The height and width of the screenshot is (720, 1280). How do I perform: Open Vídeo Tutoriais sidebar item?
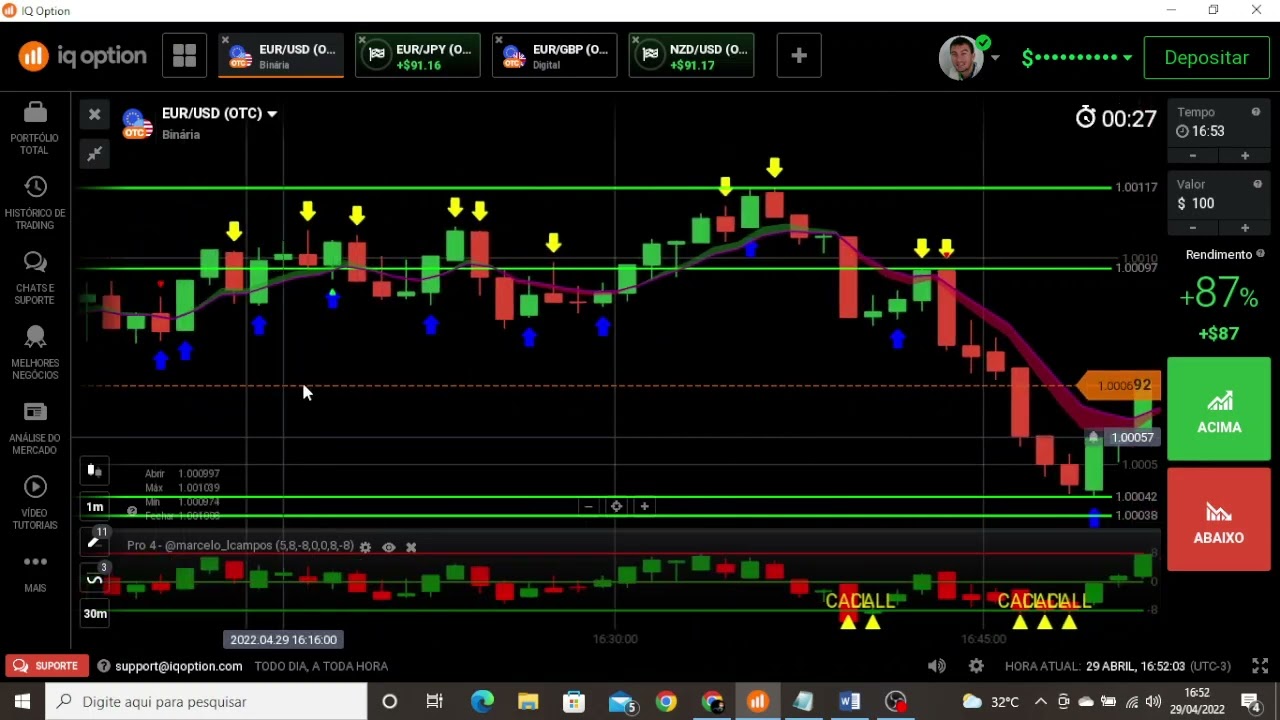[x=35, y=503]
